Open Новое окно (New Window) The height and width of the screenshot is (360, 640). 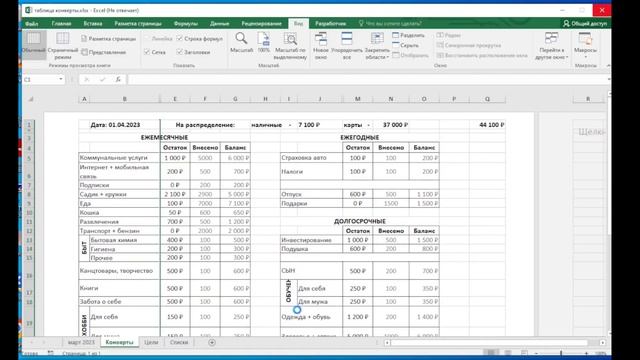pyautogui.click(x=321, y=46)
